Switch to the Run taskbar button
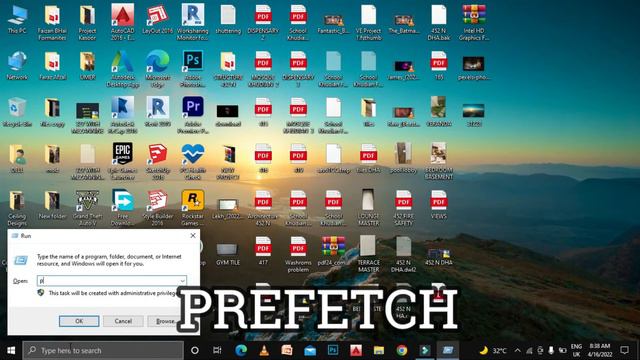The height and width of the screenshot is (360, 640). [x=448, y=350]
